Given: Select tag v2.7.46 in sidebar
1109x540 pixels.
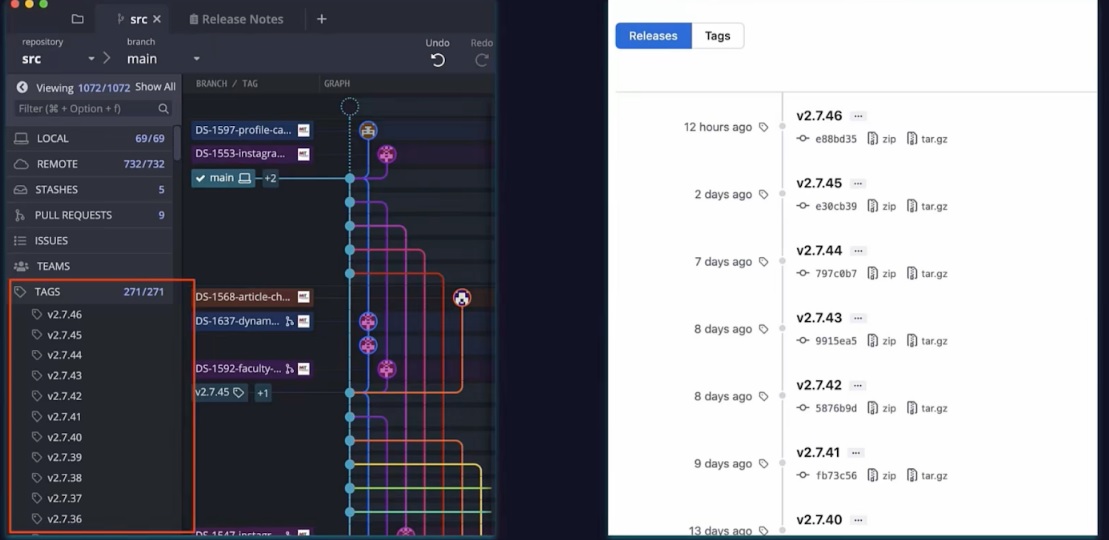Looking at the screenshot, I should (x=64, y=315).
